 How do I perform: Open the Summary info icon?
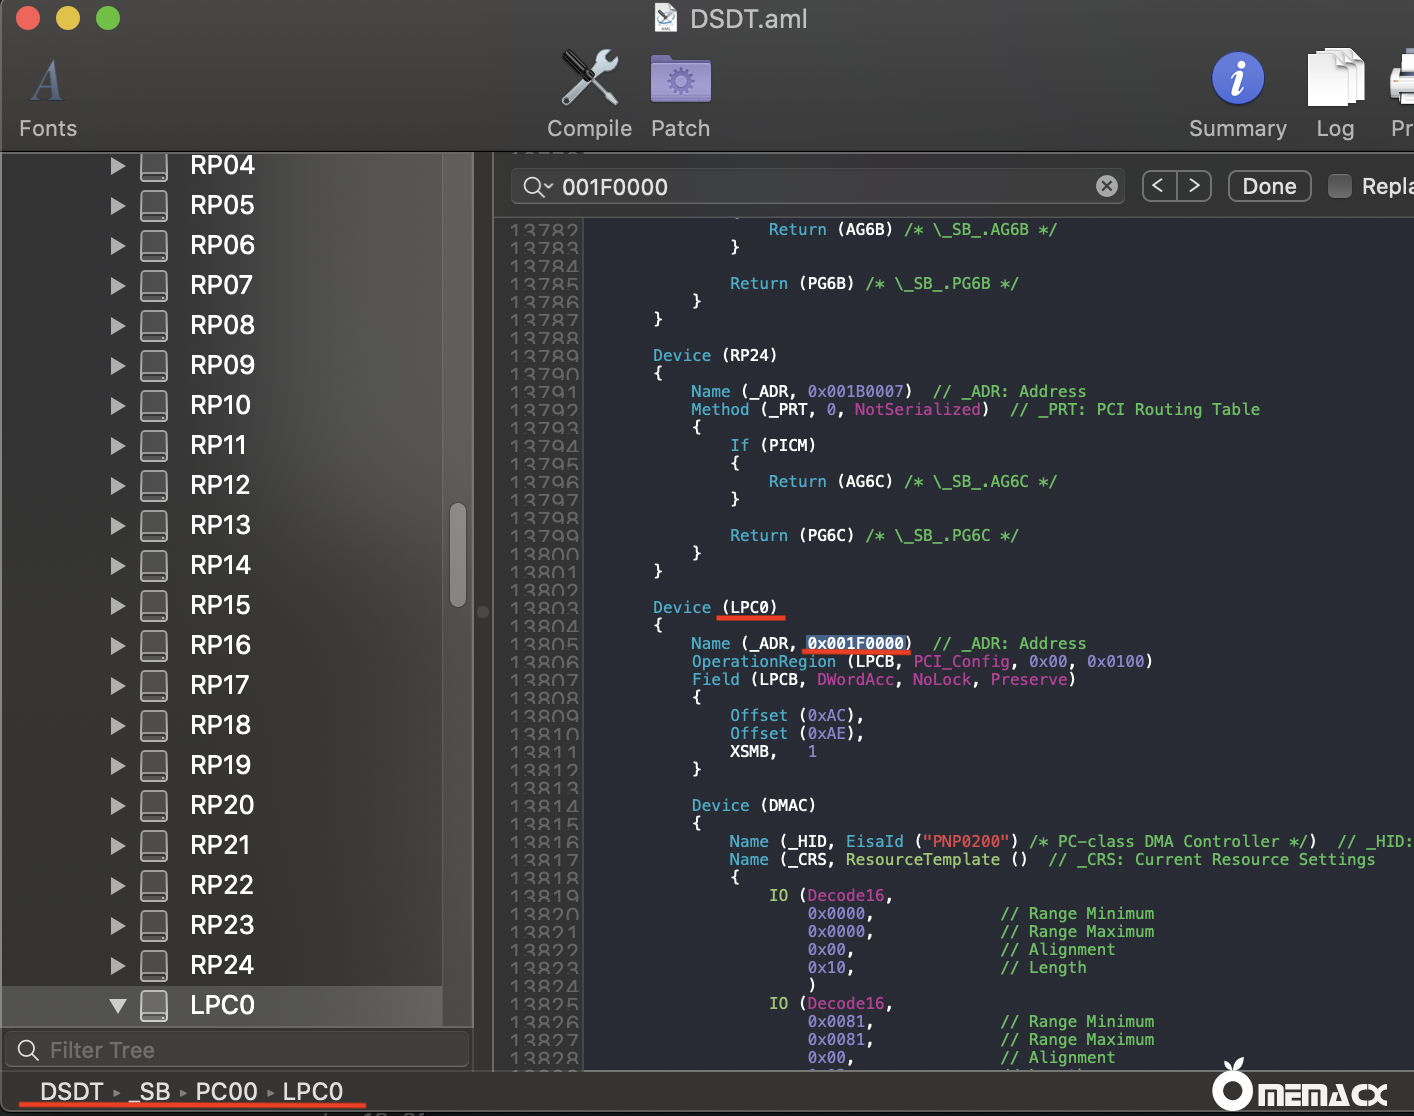click(x=1237, y=79)
